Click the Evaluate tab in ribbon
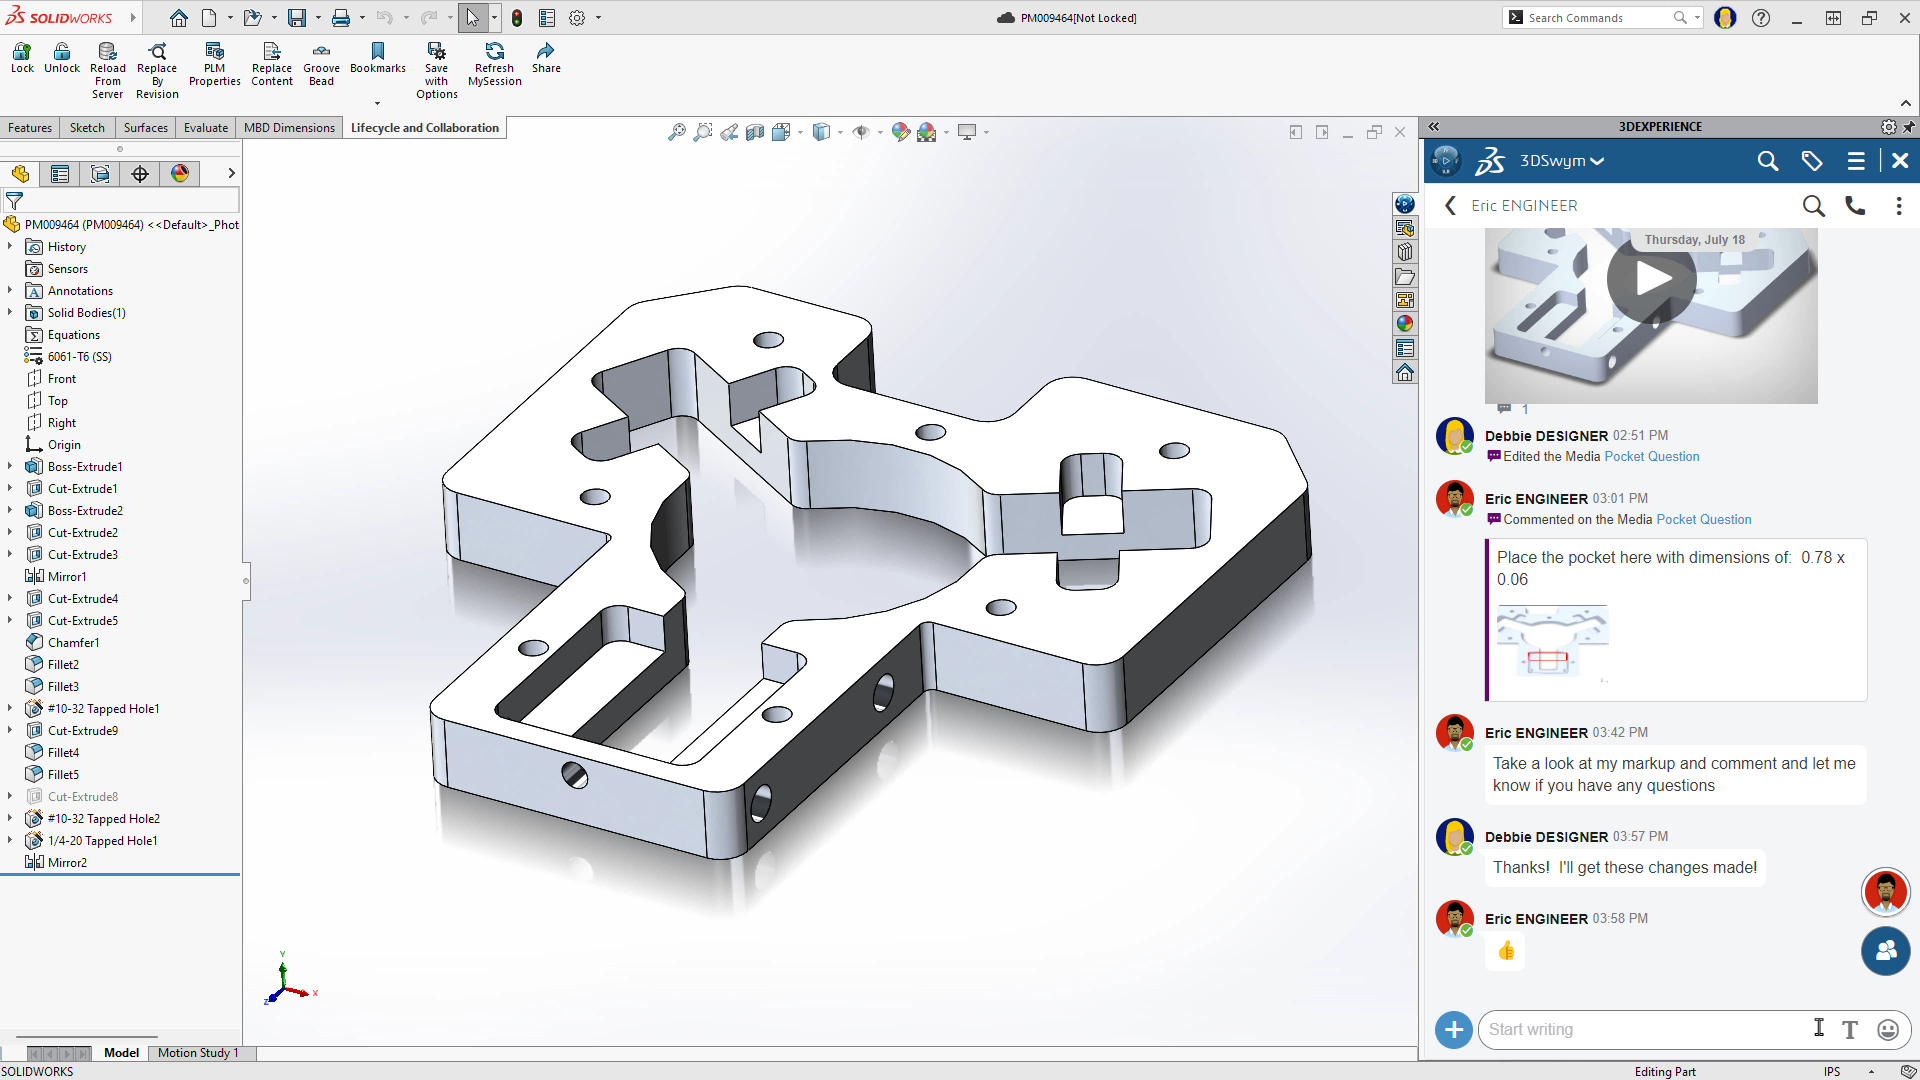Screen dimensions: 1920x1080 (206, 128)
